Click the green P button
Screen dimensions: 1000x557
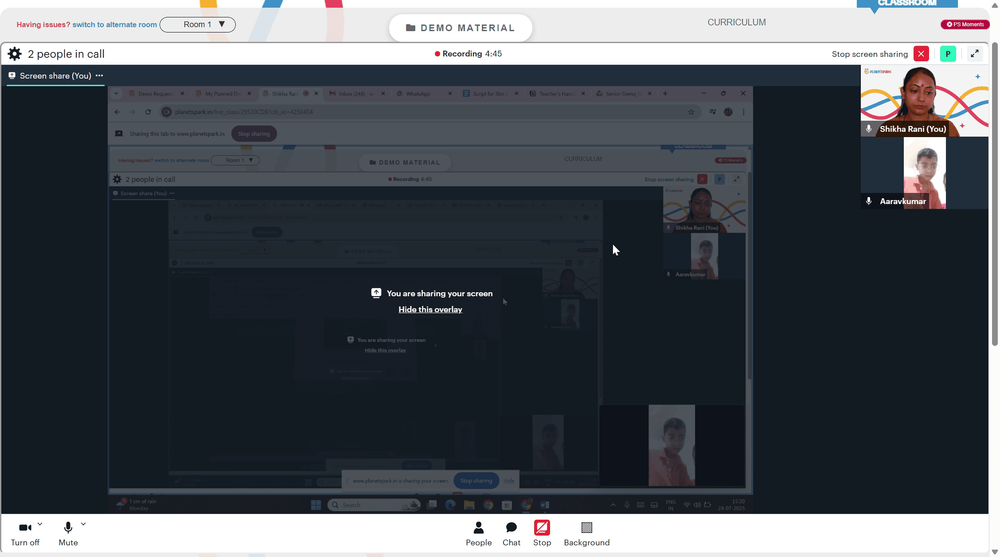pyautogui.click(x=948, y=54)
